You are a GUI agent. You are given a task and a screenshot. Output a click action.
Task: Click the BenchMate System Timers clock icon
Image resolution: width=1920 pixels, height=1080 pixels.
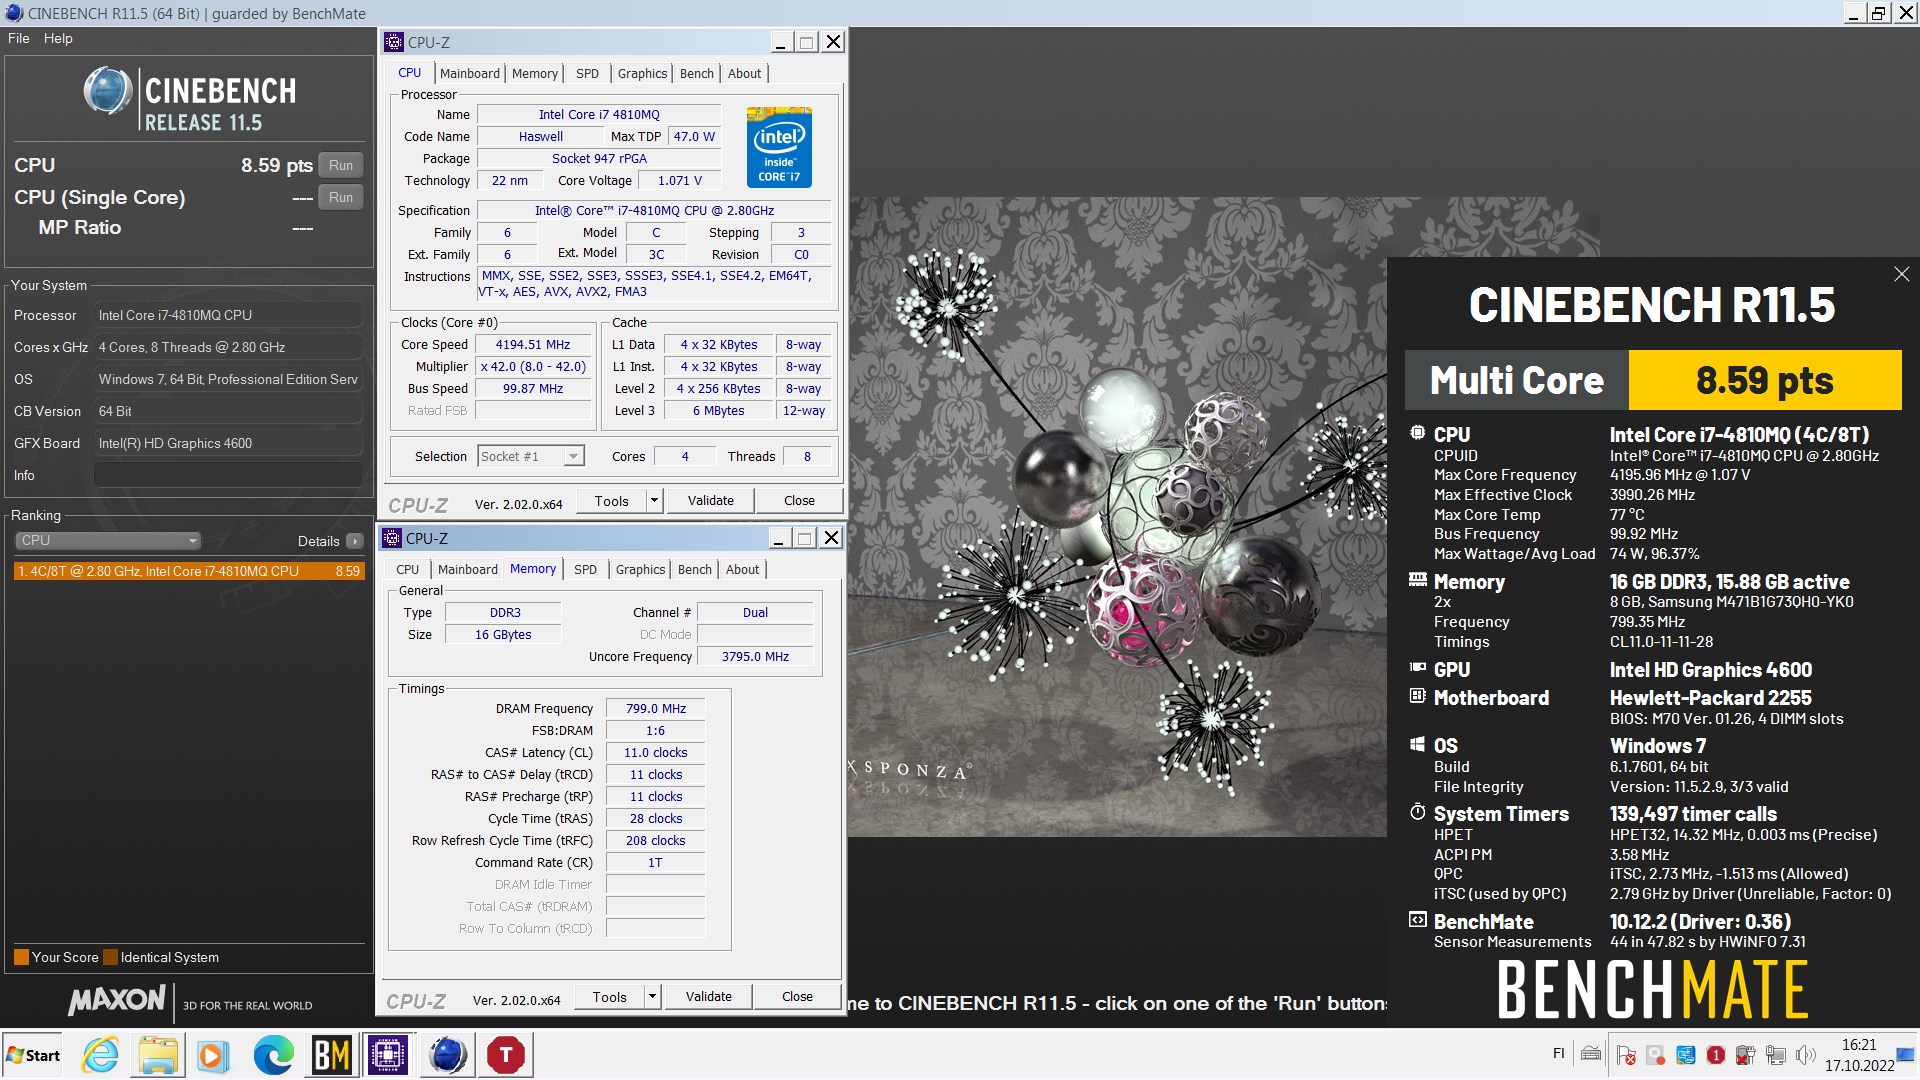click(1417, 812)
